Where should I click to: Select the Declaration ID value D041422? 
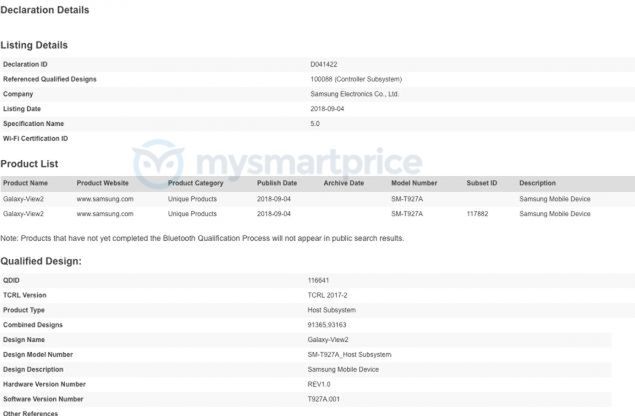pos(324,64)
